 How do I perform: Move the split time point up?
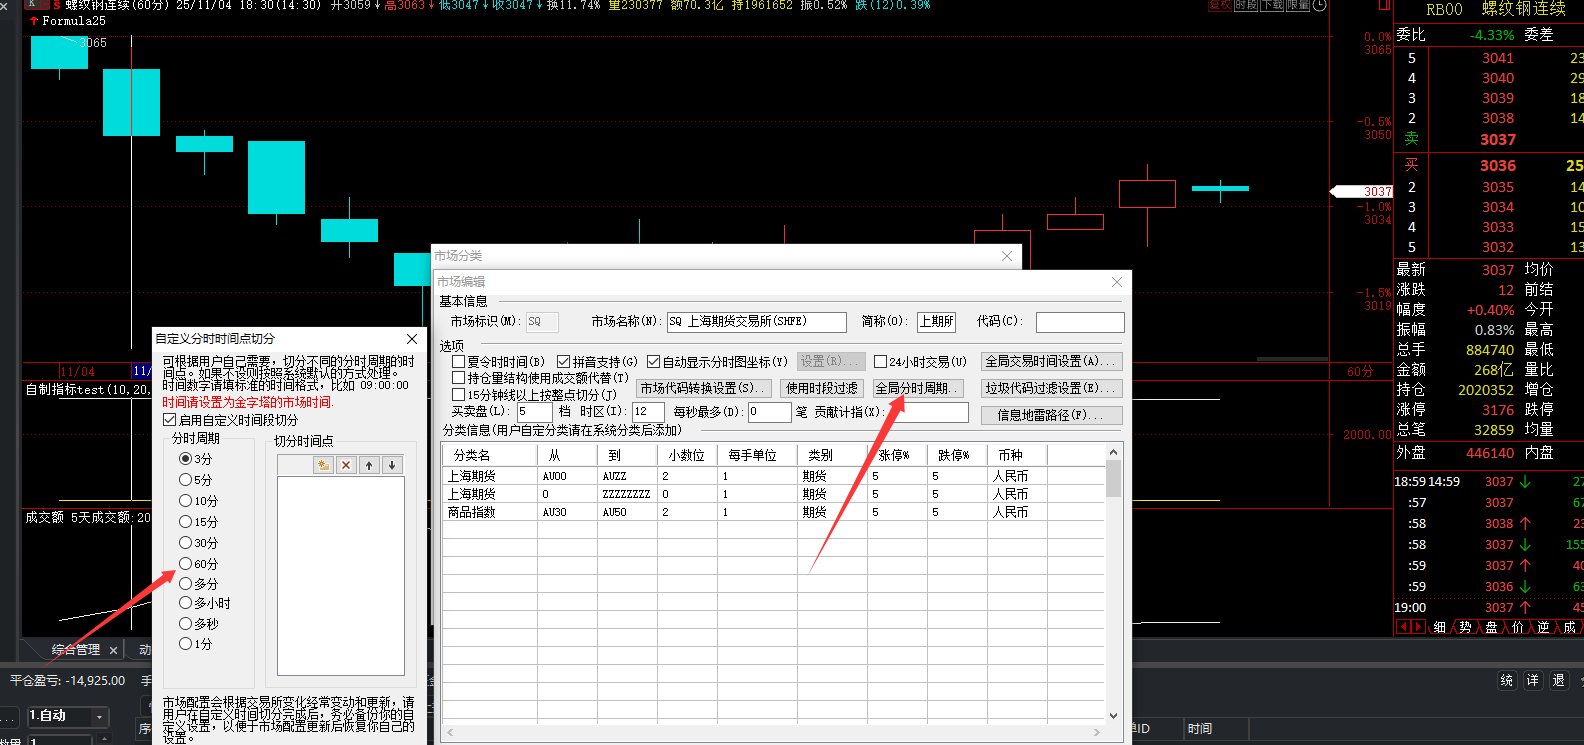(x=369, y=465)
